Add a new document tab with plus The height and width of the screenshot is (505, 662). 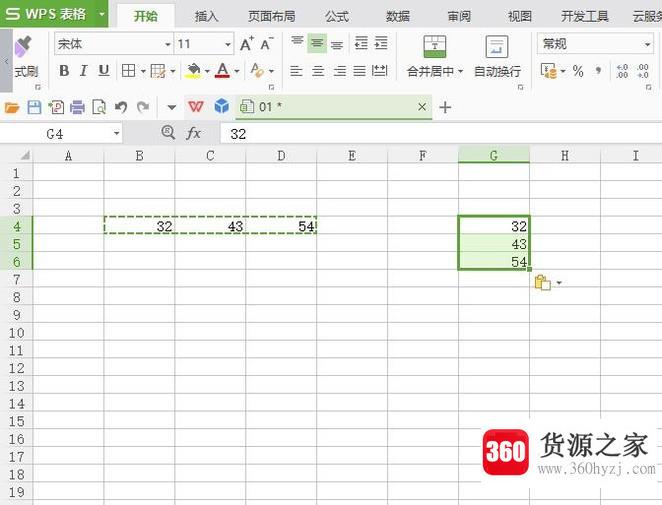[445, 107]
